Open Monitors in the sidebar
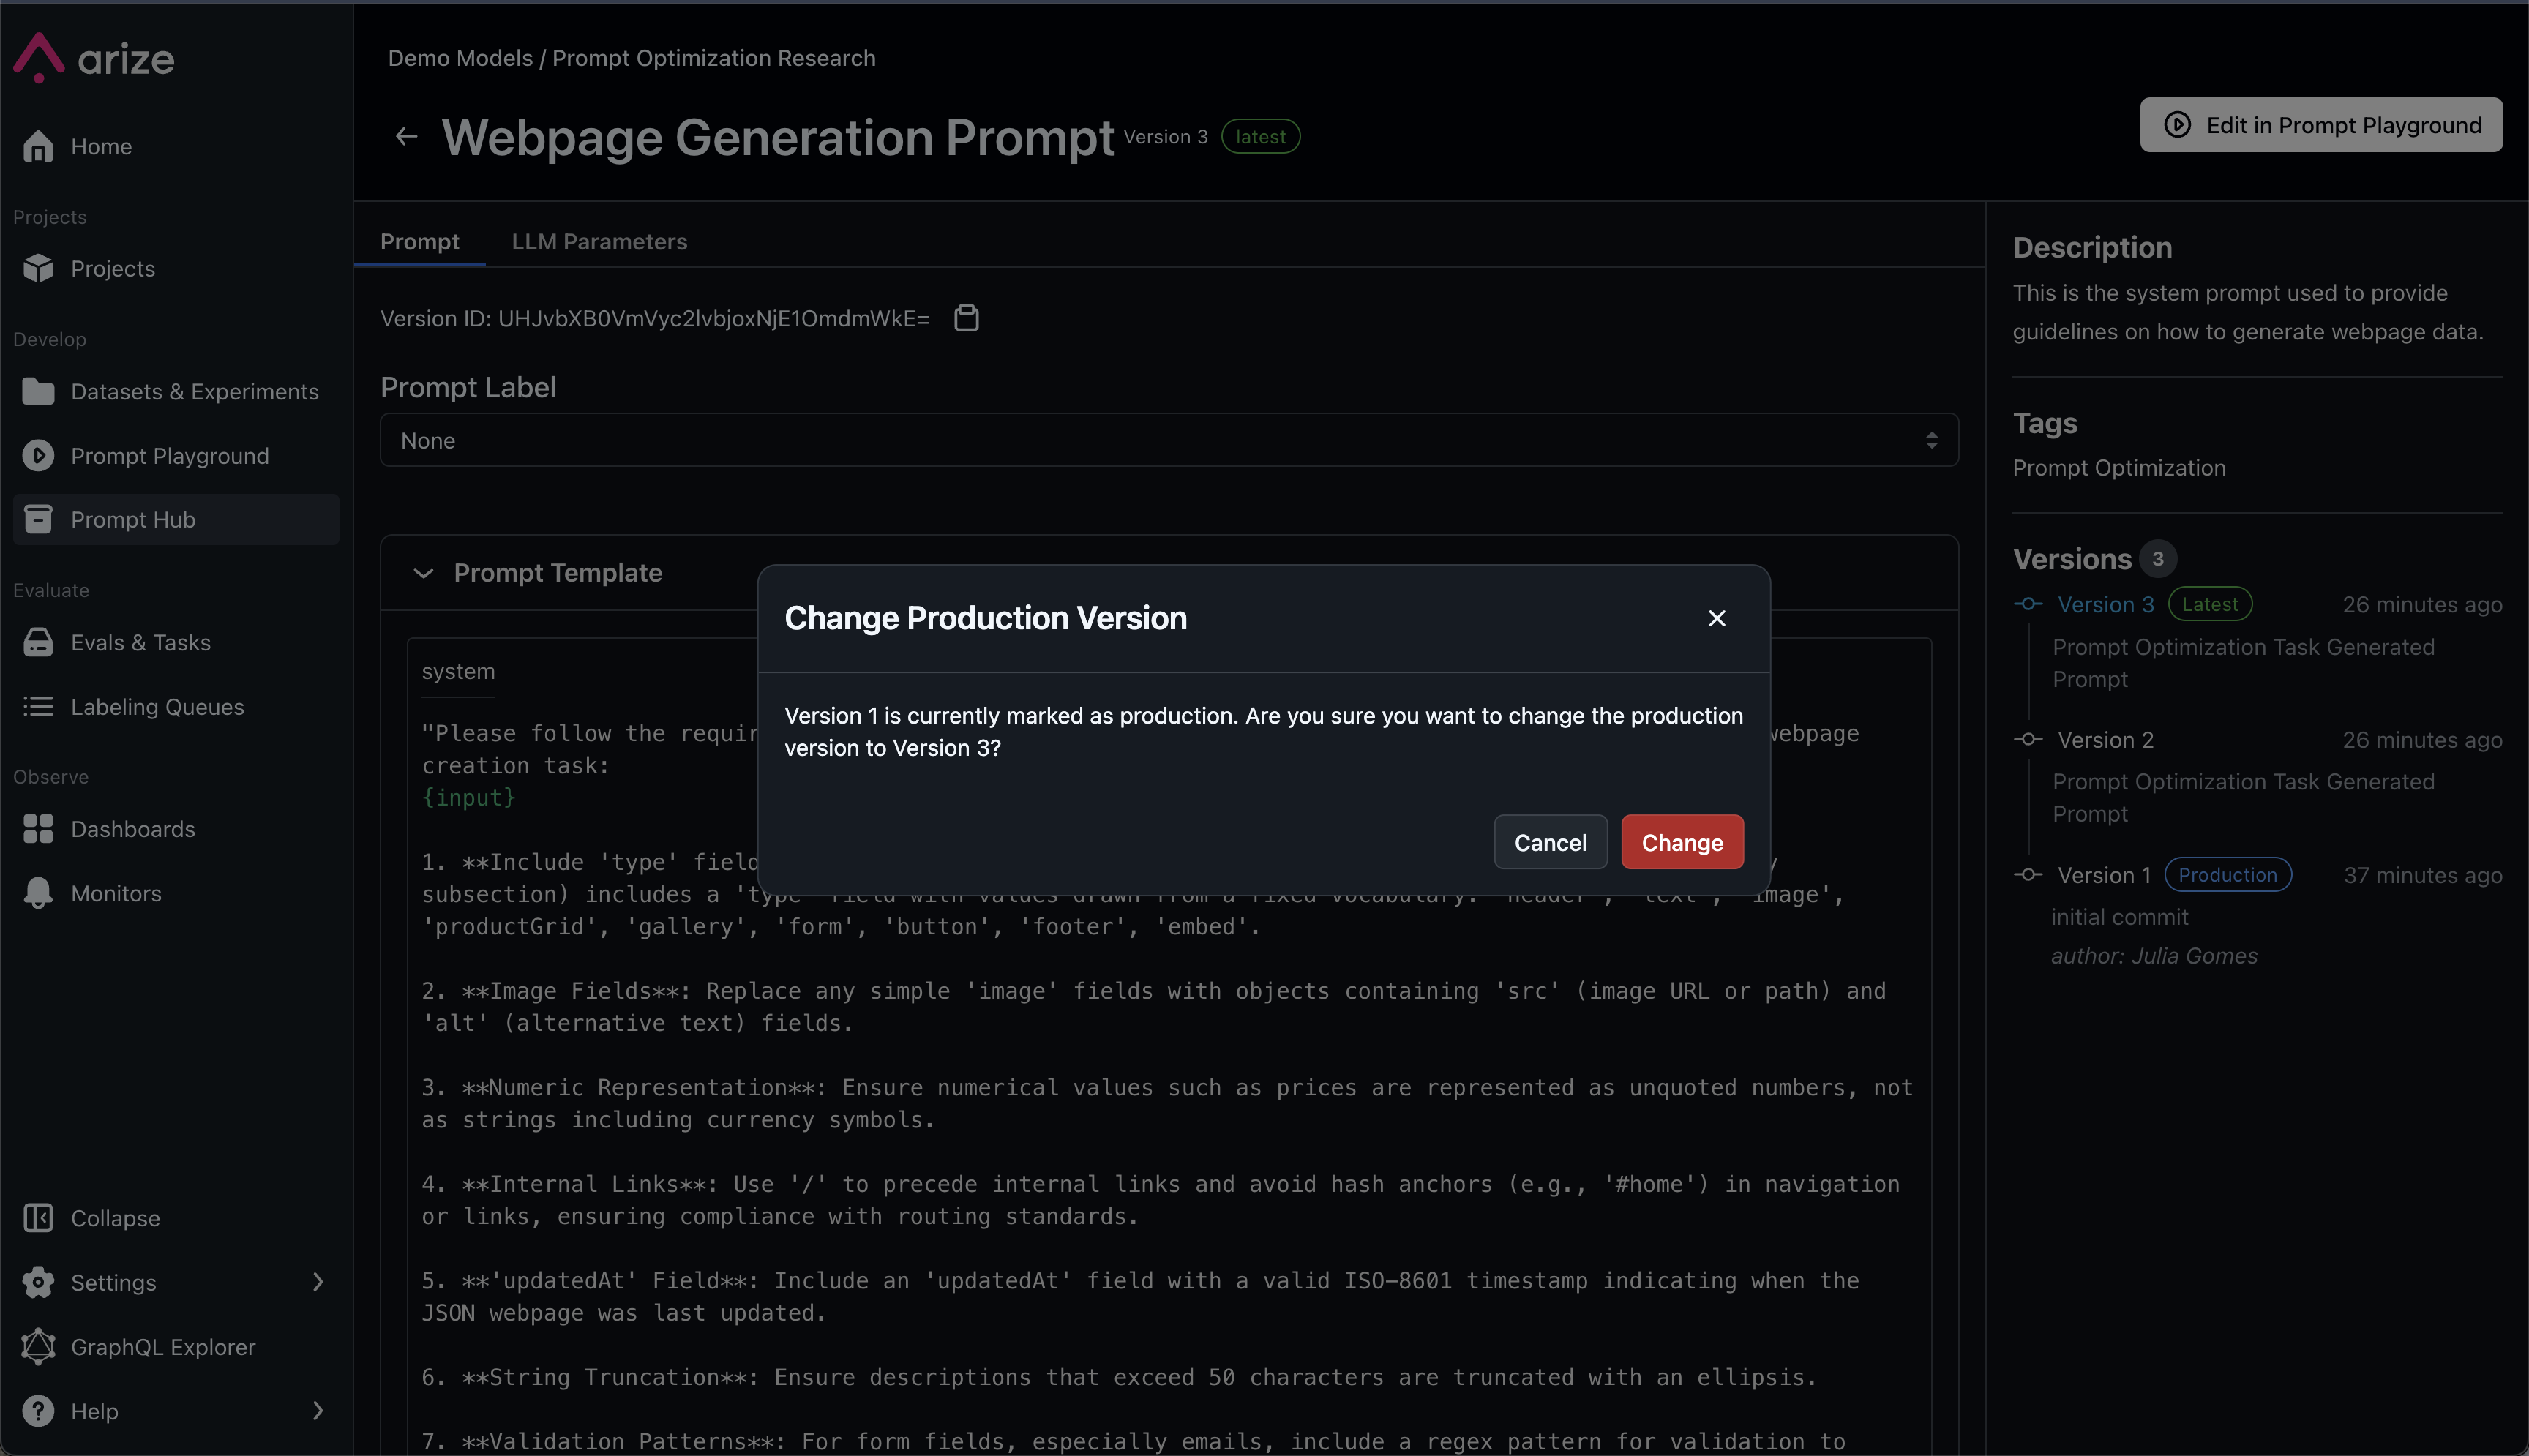 (x=176, y=893)
